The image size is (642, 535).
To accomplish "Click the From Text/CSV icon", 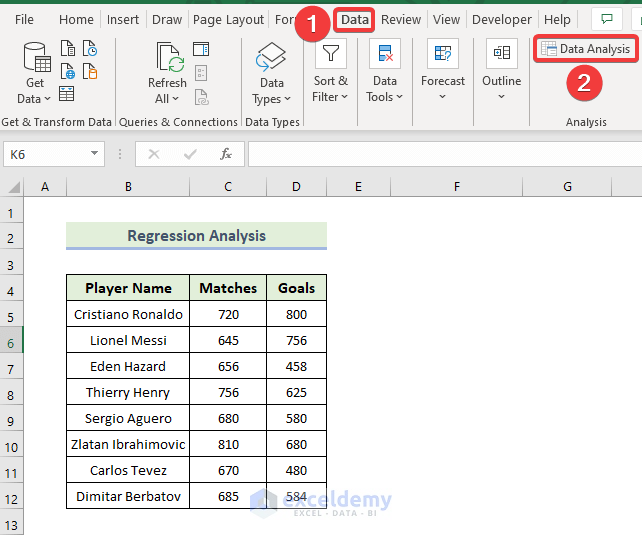I will (x=68, y=48).
